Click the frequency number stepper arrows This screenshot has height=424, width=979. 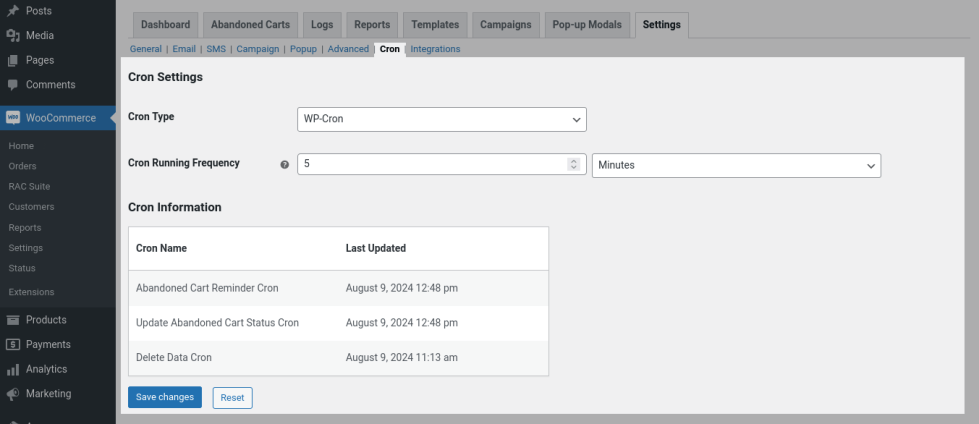[x=574, y=165]
